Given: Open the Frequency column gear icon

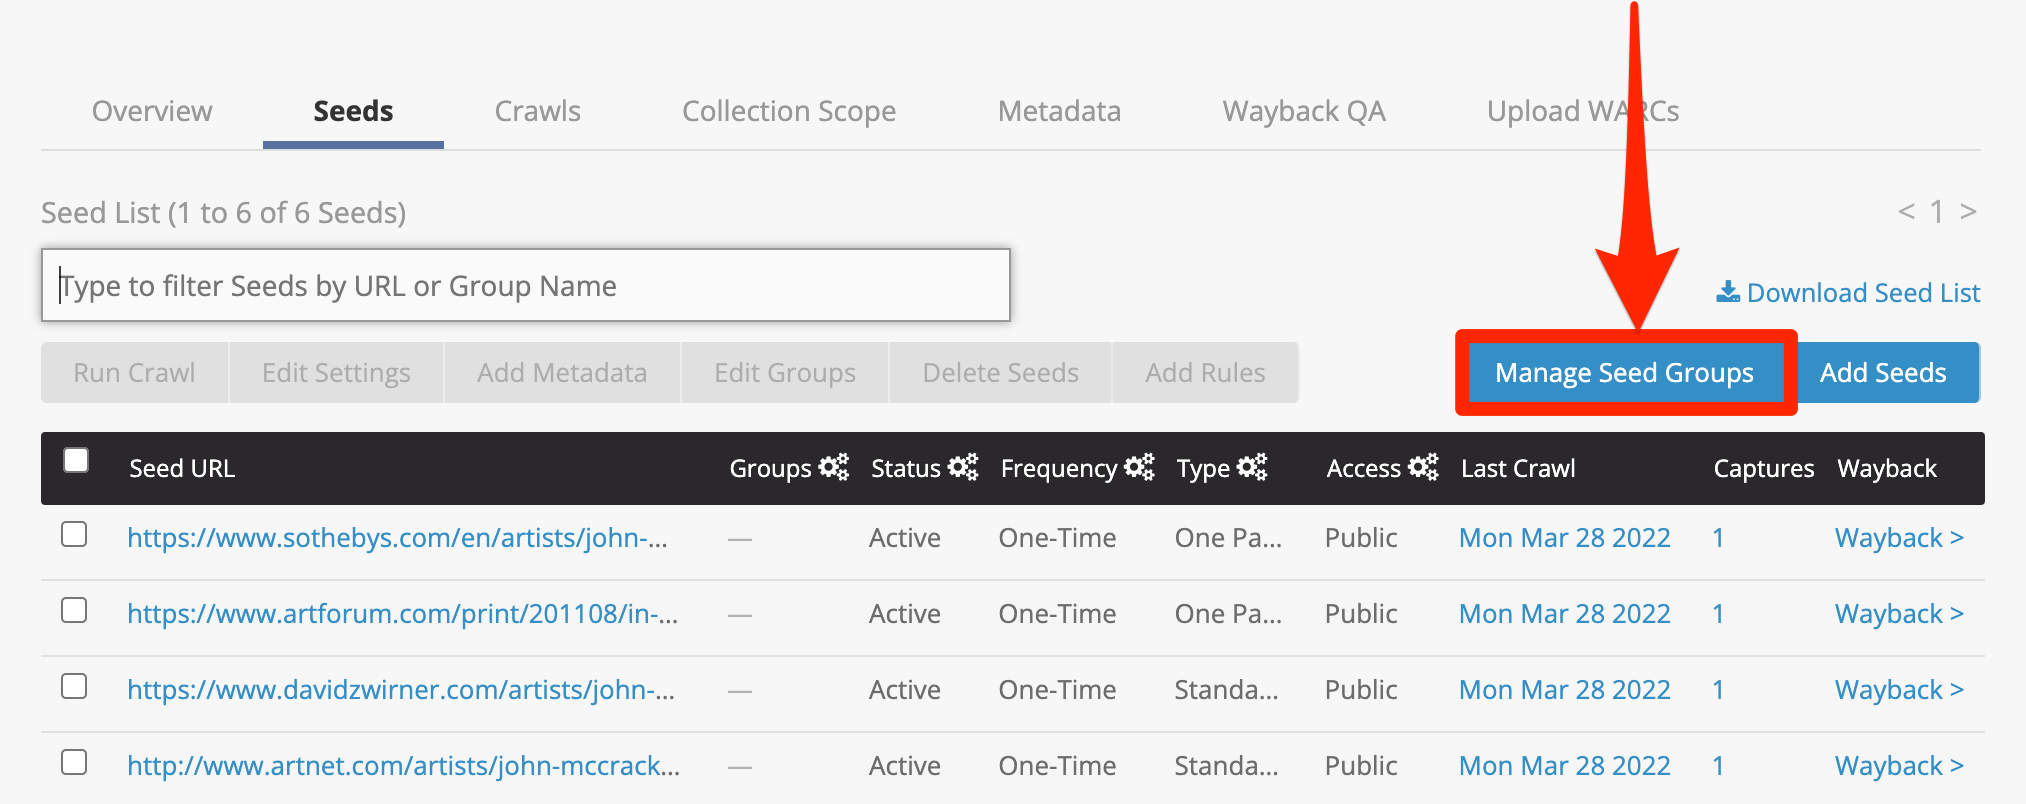Looking at the screenshot, I should (x=1138, y=467).
